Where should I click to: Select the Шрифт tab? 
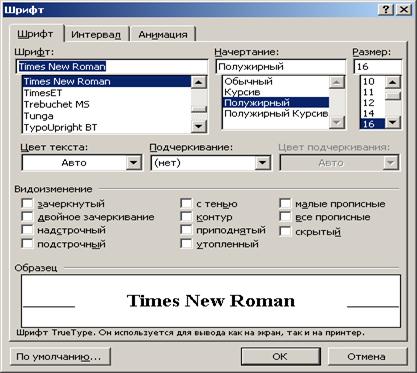click(35, 34)
